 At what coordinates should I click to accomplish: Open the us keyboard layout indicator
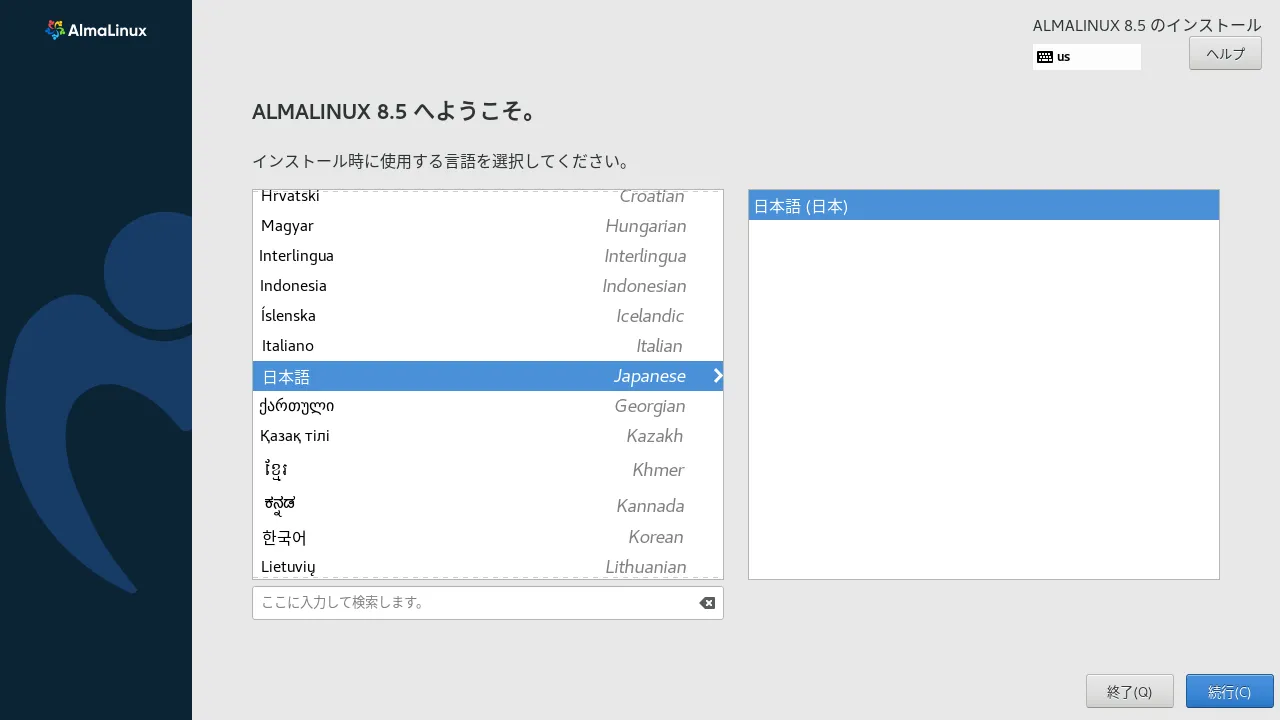(x=1087, y=57)
